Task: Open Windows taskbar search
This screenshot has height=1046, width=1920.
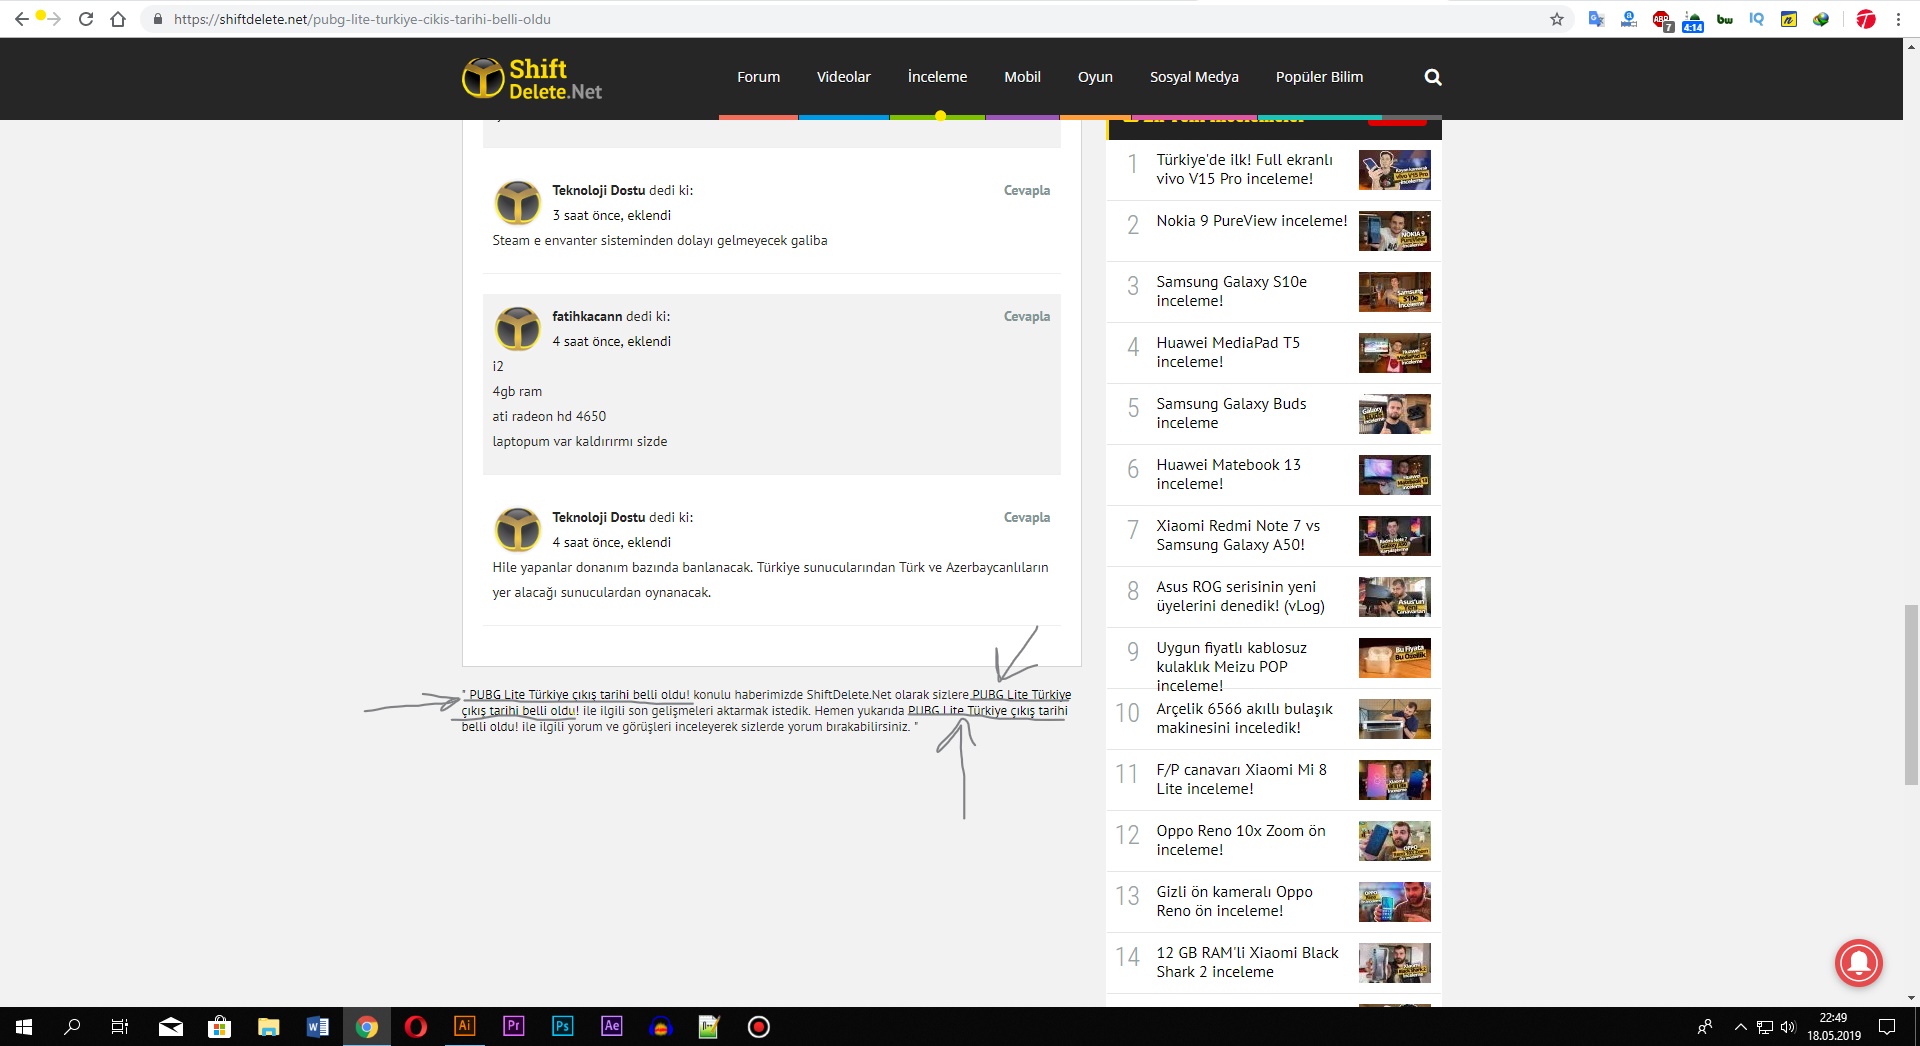Action: point(72,1027)
